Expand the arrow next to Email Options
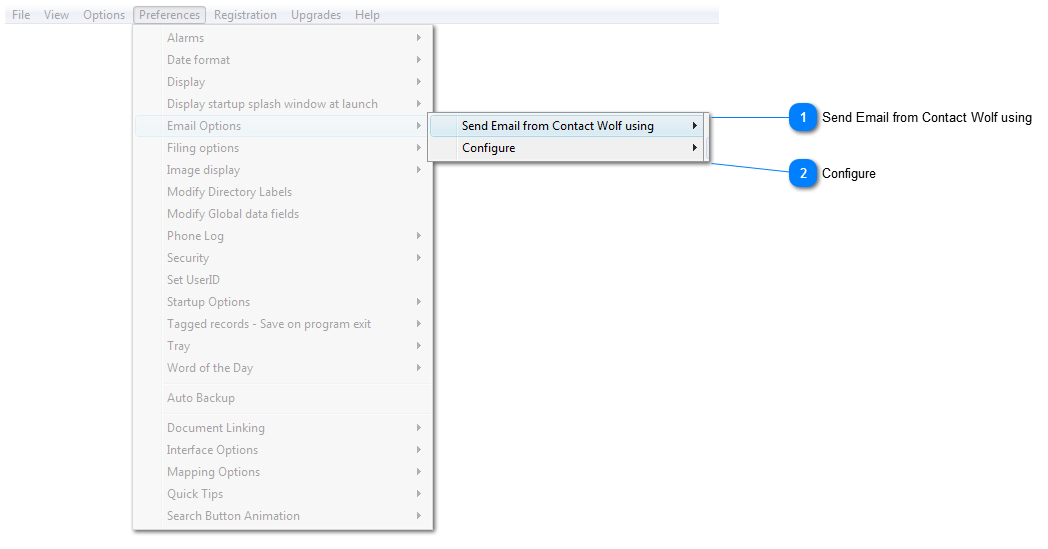 click(418, 126)
